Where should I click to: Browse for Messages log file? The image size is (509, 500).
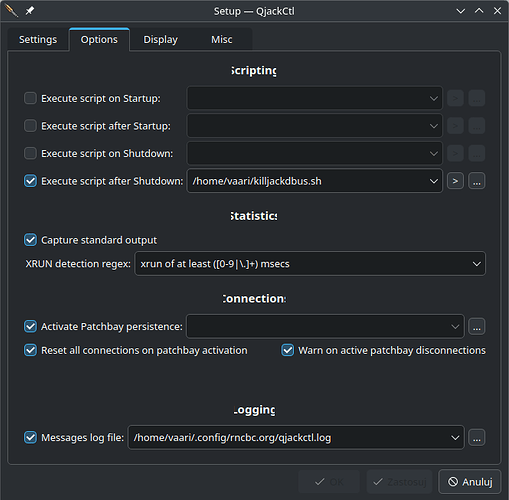(x=477, y=437)
